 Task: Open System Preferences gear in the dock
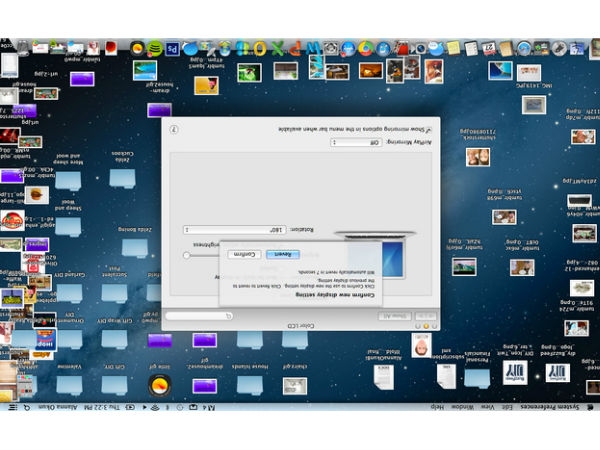coord(330,49)
